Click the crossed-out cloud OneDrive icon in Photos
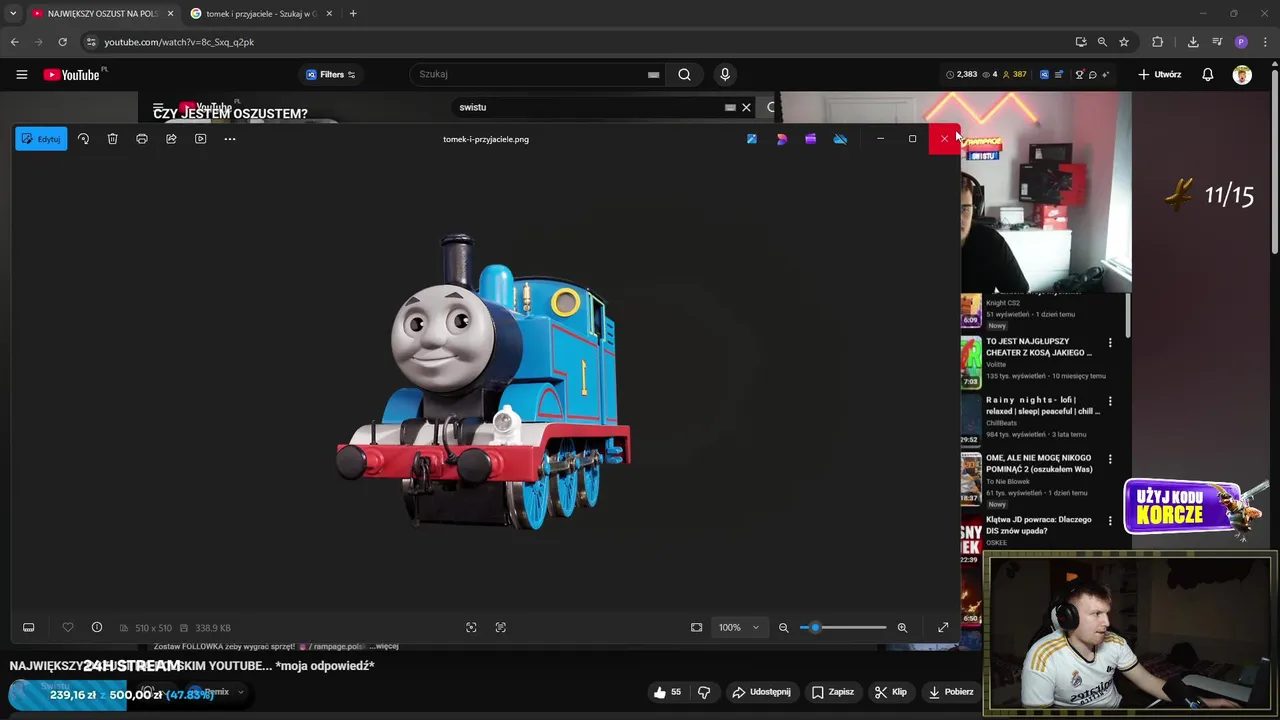The width and height of the screenshot is (1280, 720). point(840,139)
